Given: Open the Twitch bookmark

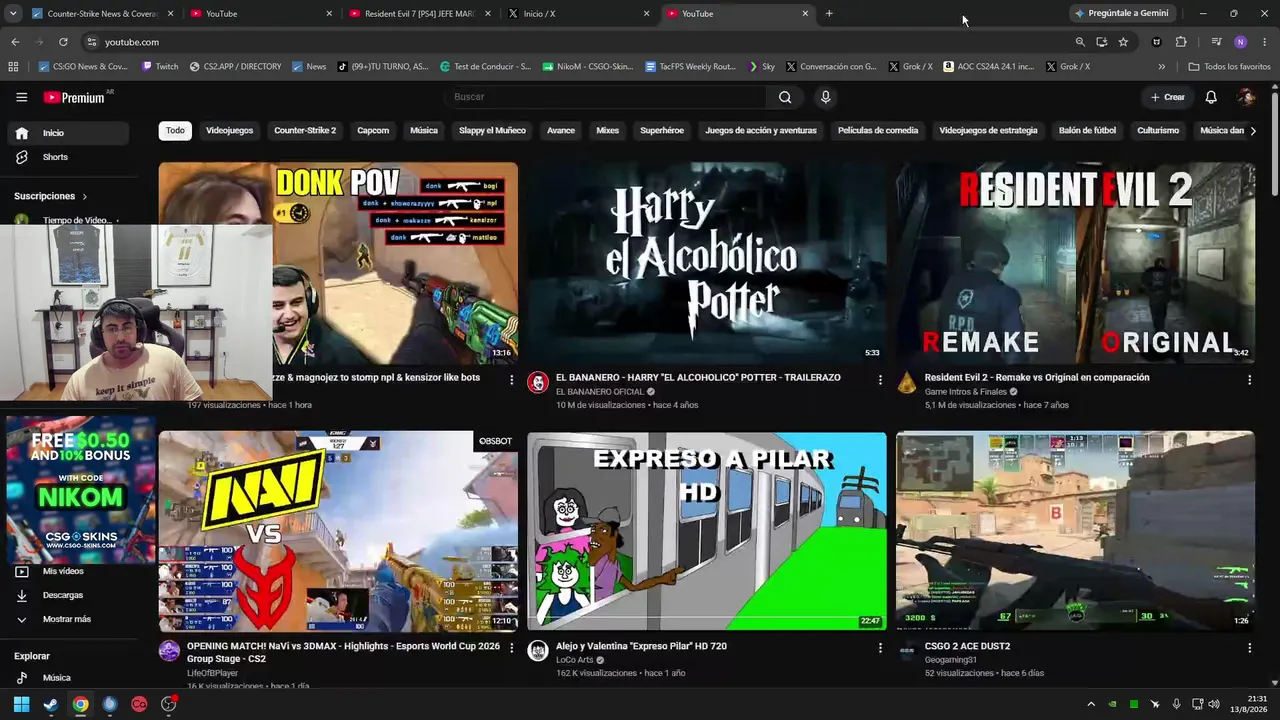Looking at the screenshot, I should pyautogui.click(x=160, y=67).
